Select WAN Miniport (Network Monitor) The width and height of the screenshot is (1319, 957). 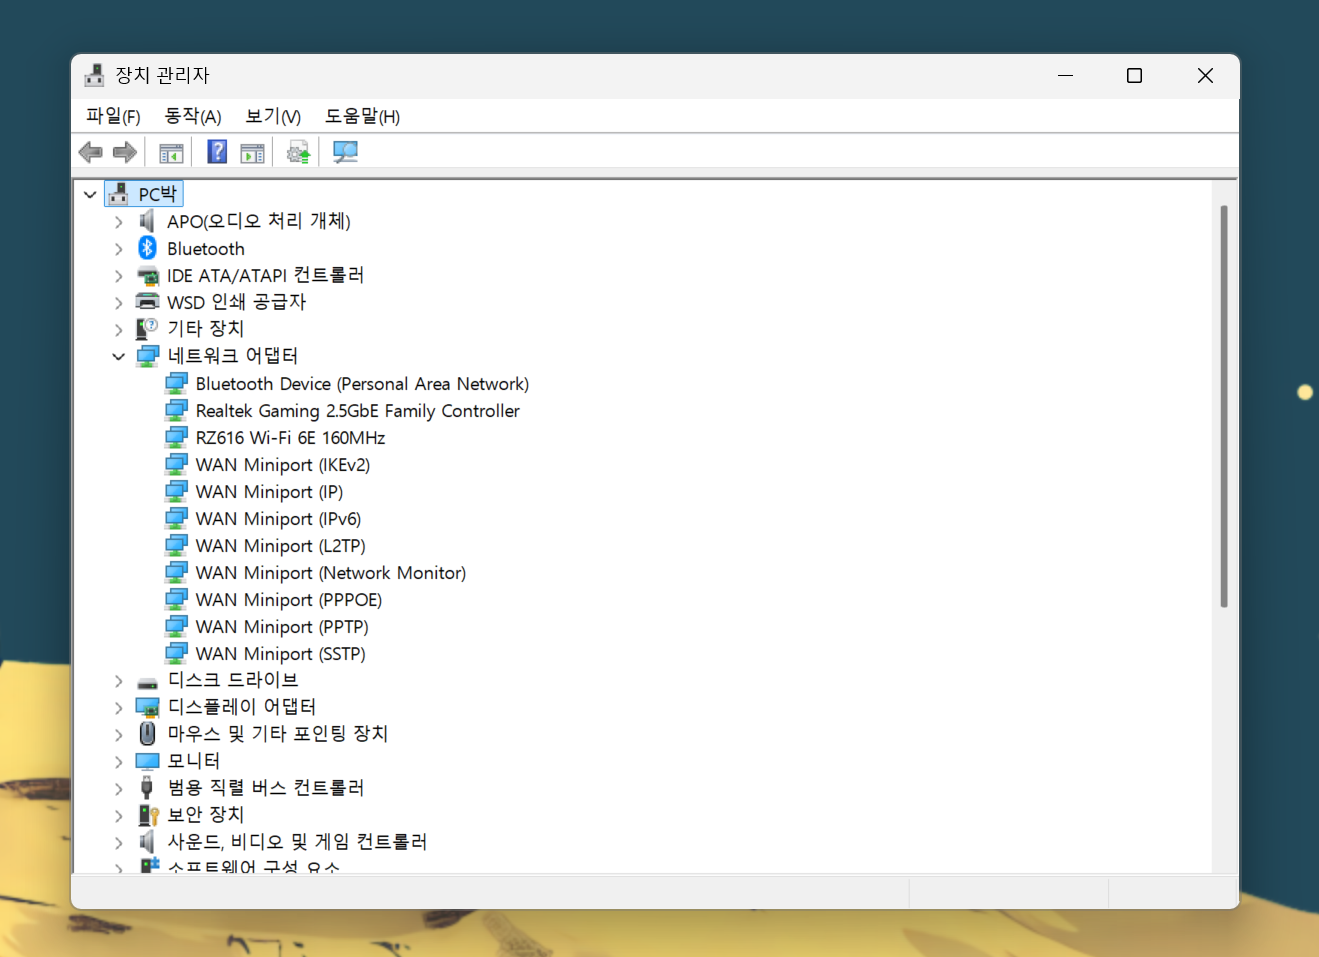(x=331, y=573)
